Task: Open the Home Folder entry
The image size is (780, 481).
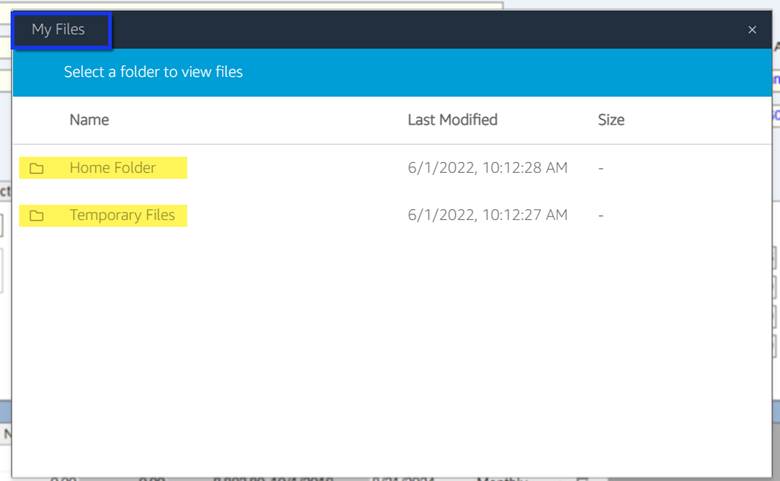Action: coord(112,168)
